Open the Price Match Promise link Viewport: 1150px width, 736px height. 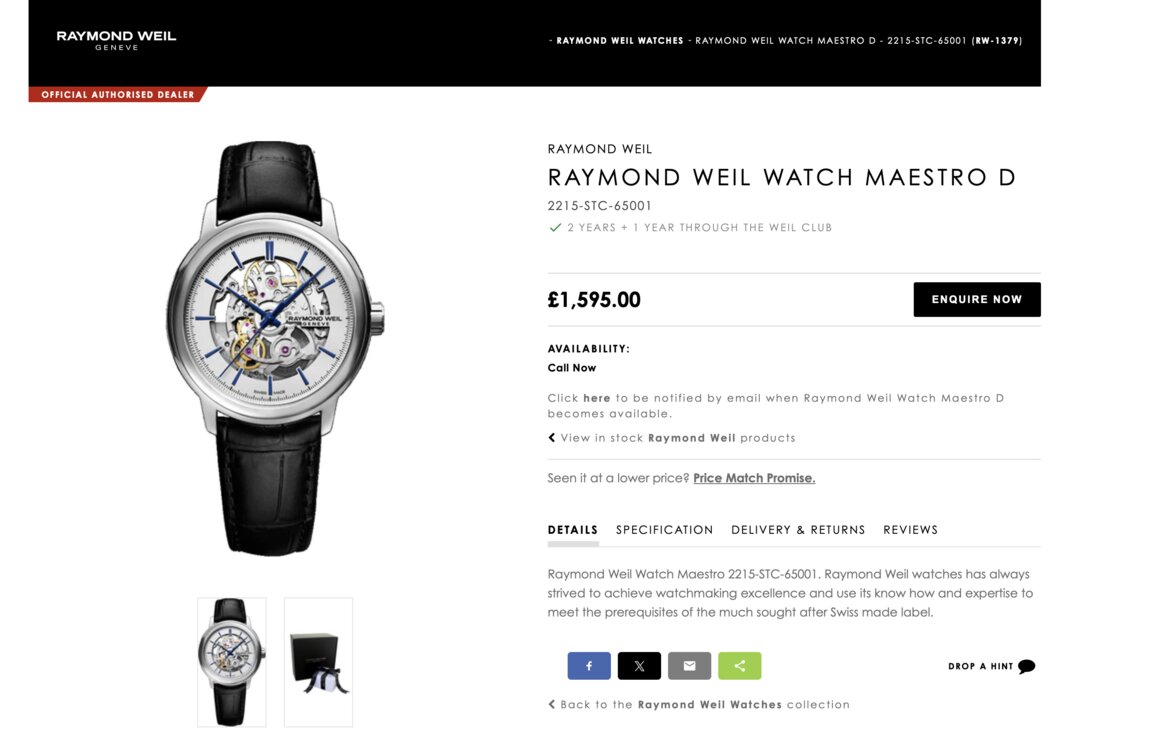(x=754, y=478)
